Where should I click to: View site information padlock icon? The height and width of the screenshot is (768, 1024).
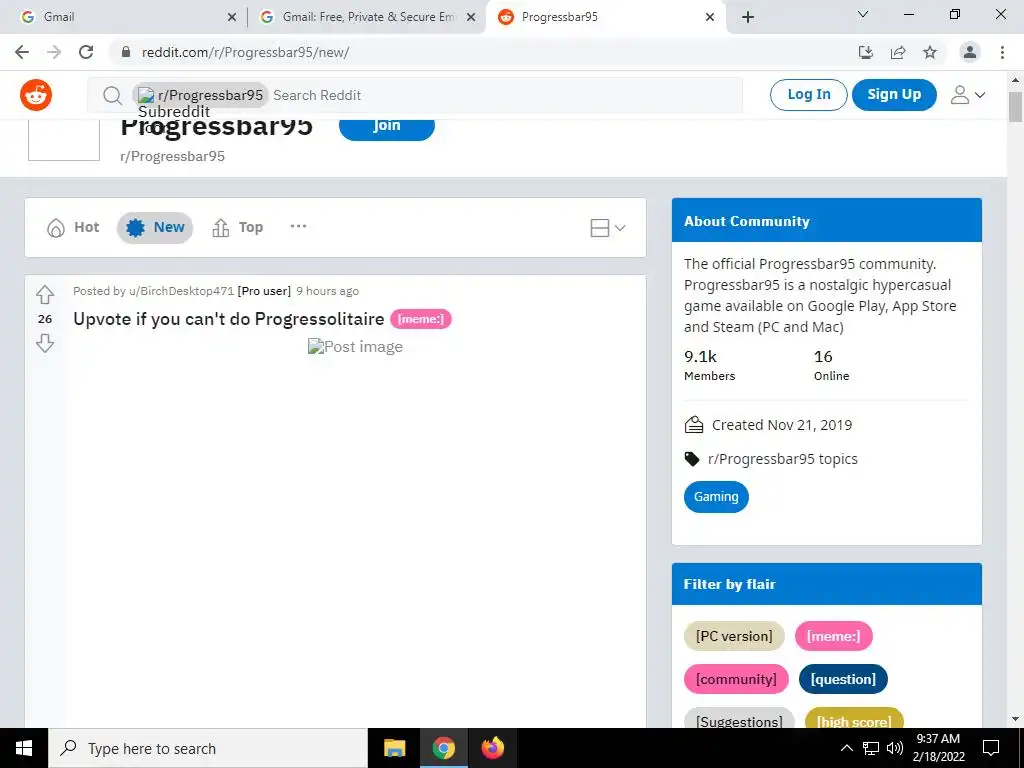pyautogui.click(x=127, y=52)
